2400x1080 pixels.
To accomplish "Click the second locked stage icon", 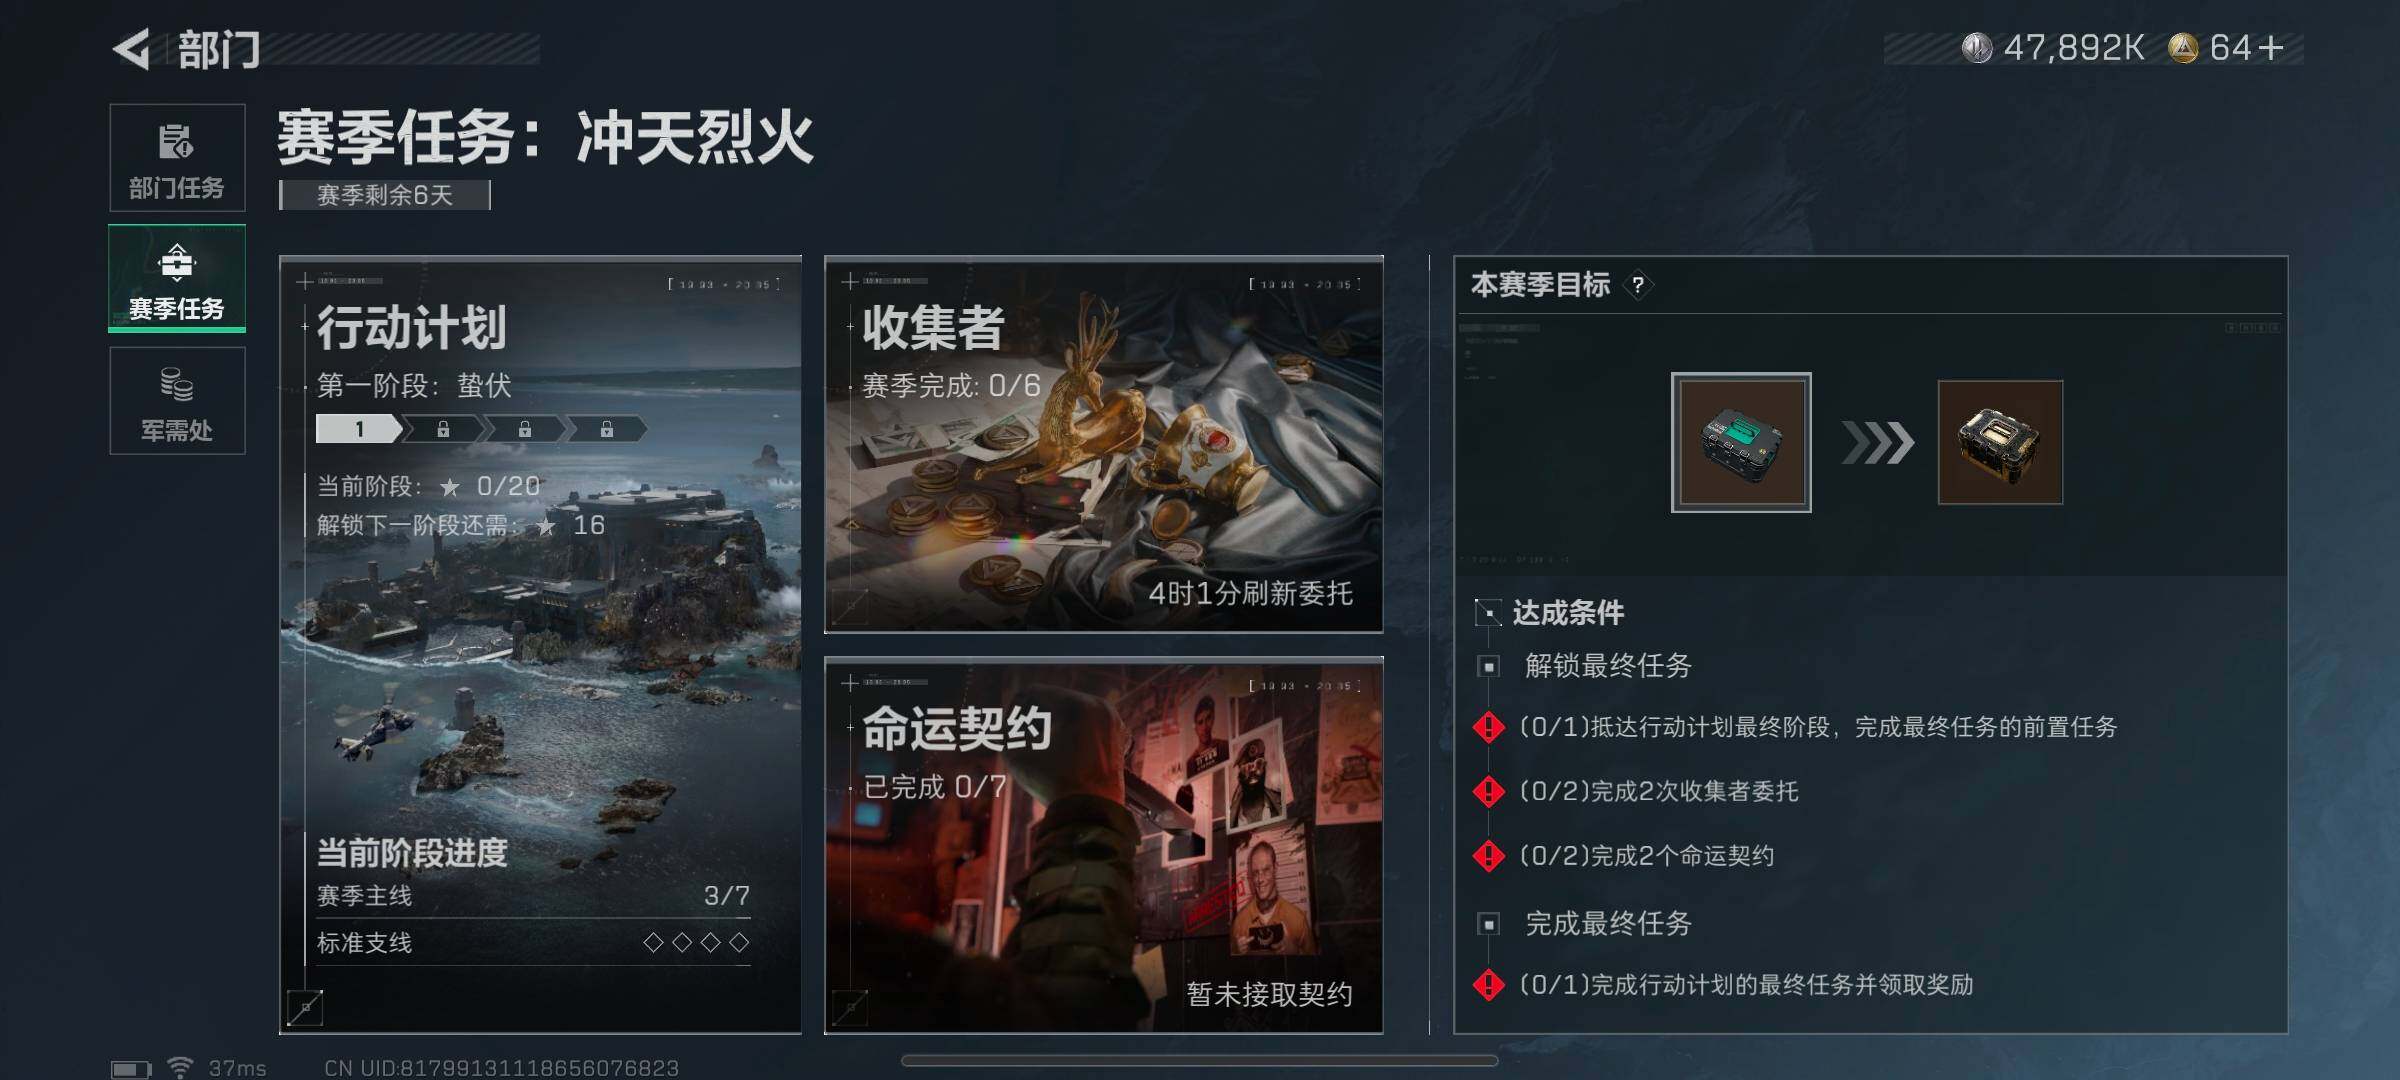I will pos(524,429).
